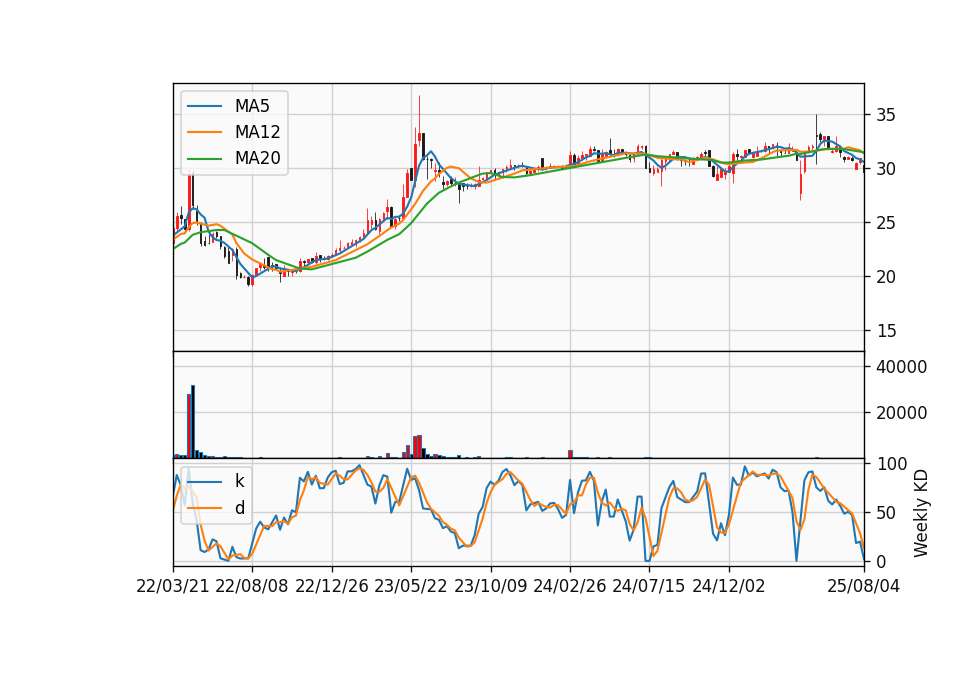Click the price axis value 30
Image resolution: width=960 pixels, height=690 pixels.
[x=885, y=169]
